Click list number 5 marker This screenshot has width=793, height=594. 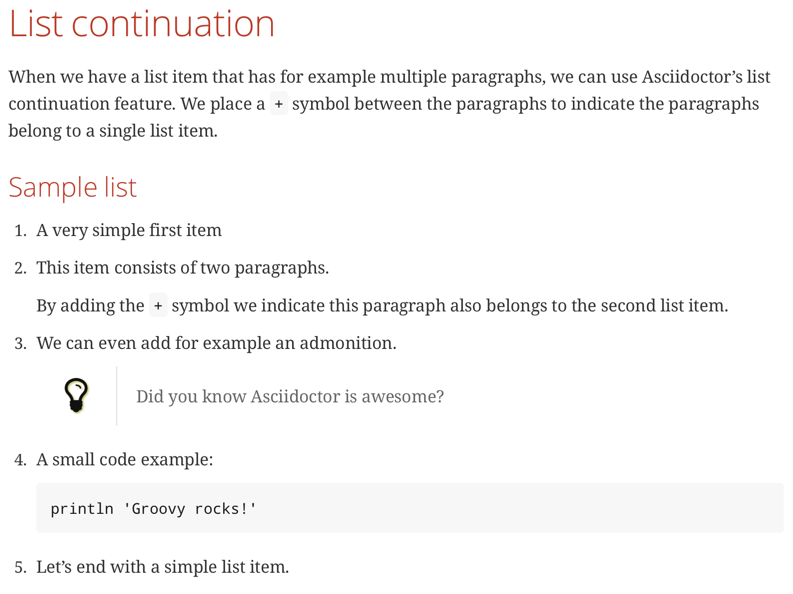click(x=20, y=568)
